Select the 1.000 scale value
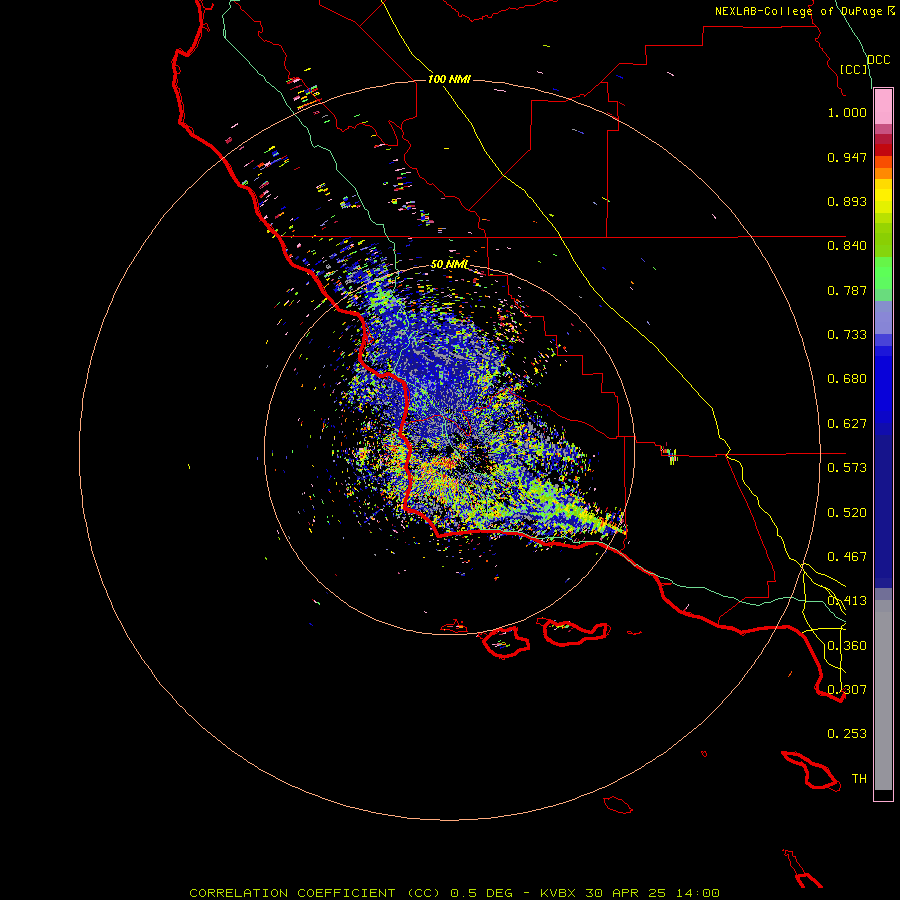 (847, 112)
